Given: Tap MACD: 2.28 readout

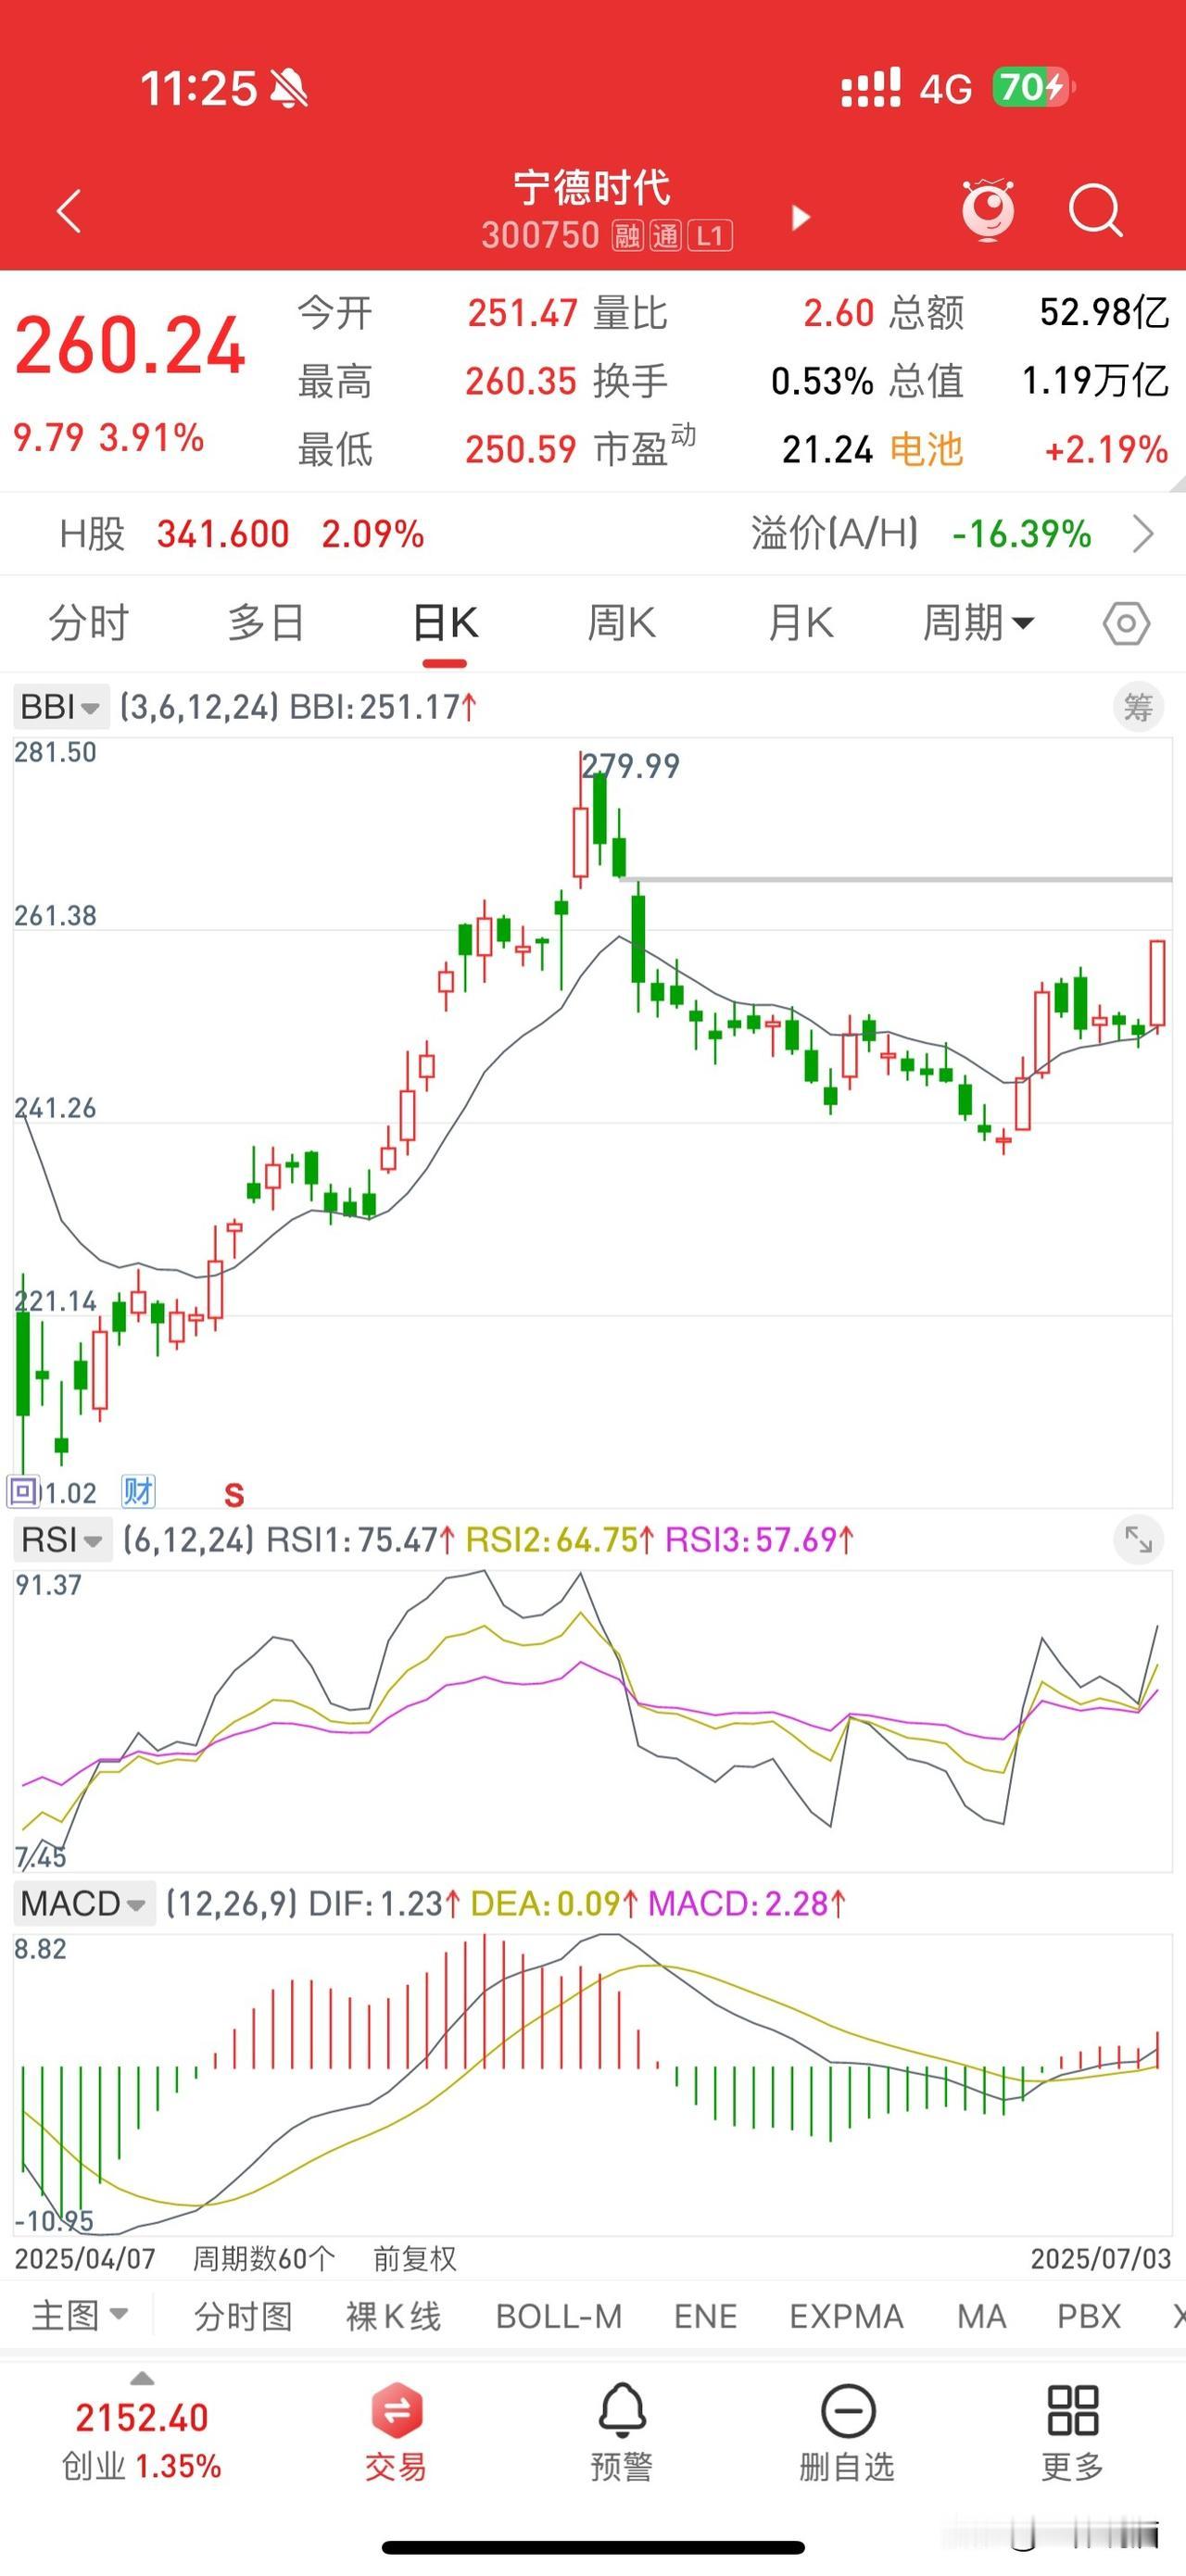Looking at the screenshot, I should pos(747,1903).
